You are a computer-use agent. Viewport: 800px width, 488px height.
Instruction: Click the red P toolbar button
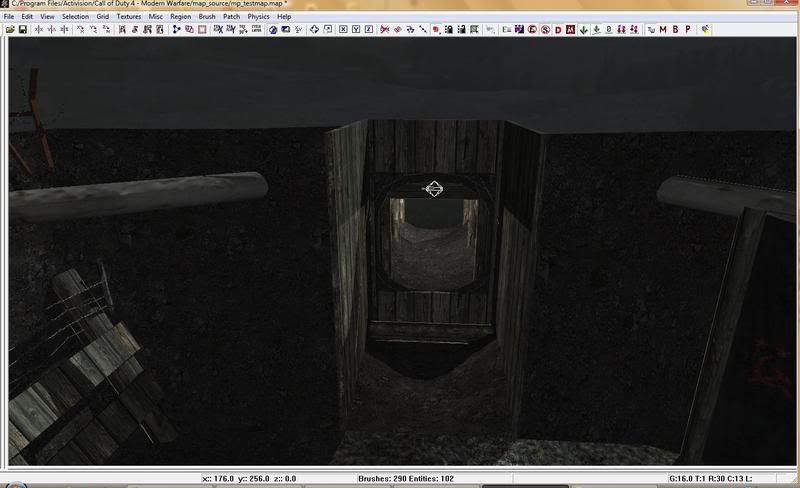coord(688,30)
